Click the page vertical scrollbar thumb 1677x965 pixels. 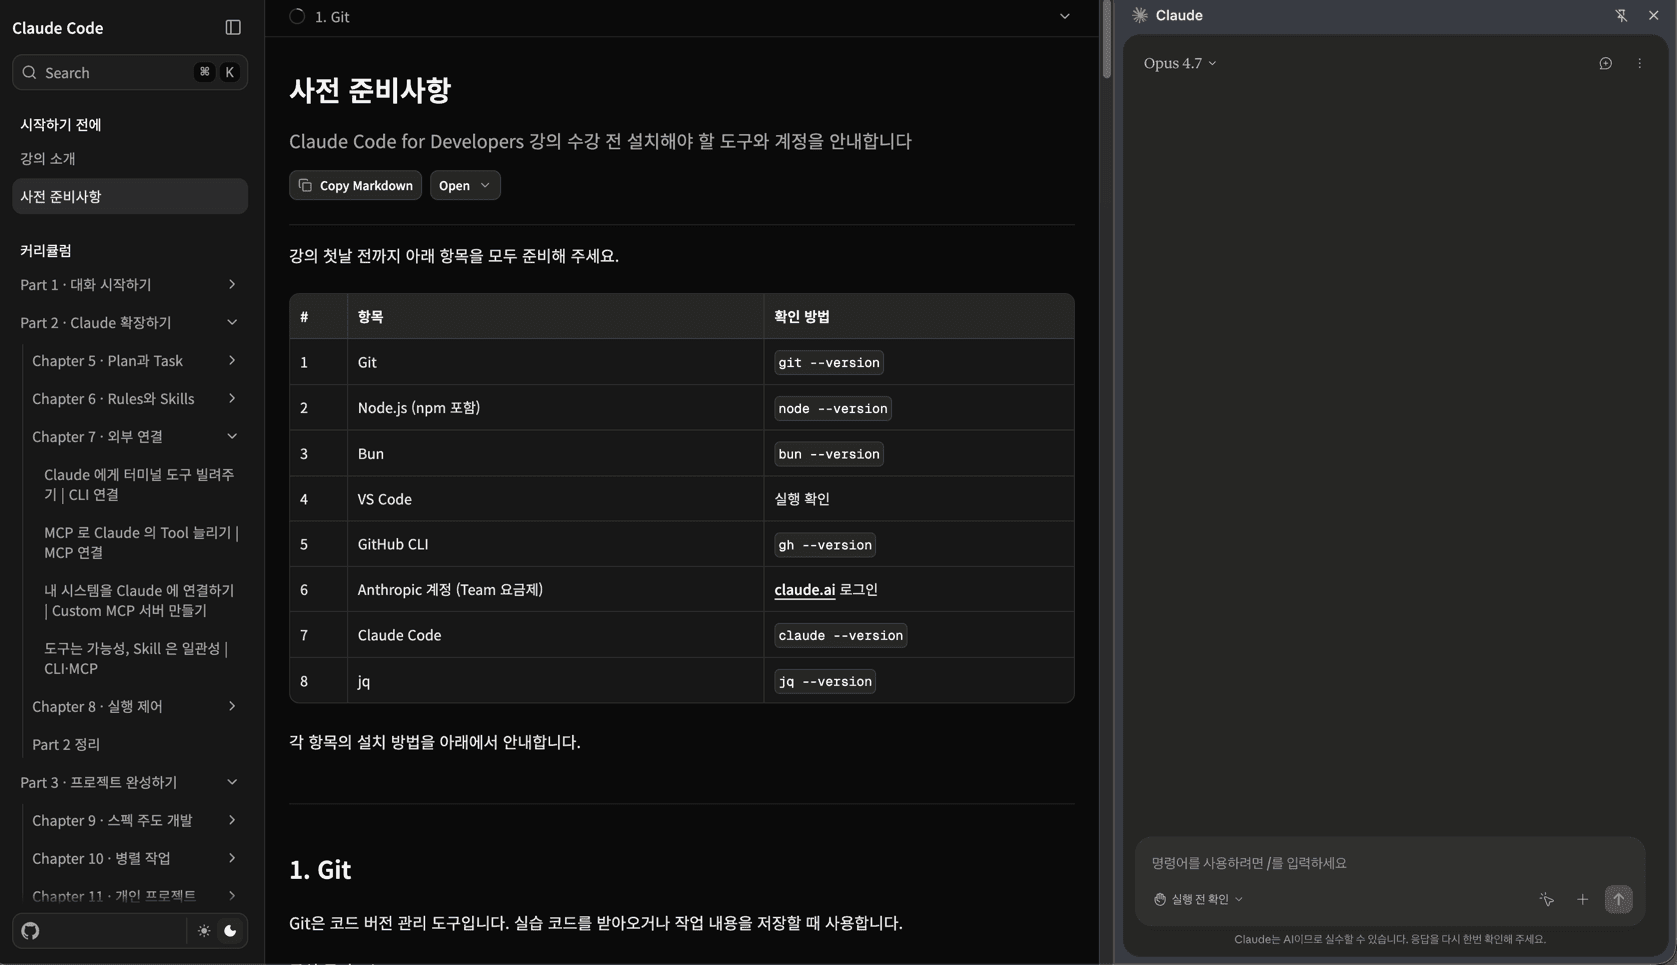[x=1106, y=40]
